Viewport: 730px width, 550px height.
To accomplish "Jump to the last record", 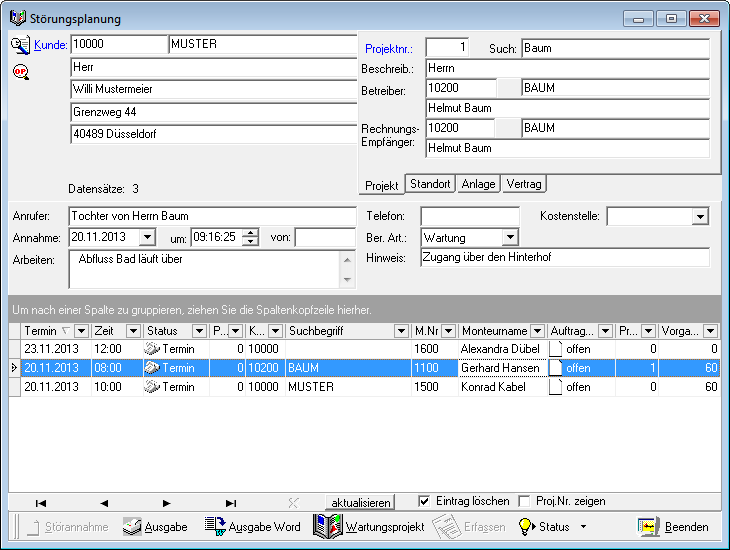I will click(230, 502).
